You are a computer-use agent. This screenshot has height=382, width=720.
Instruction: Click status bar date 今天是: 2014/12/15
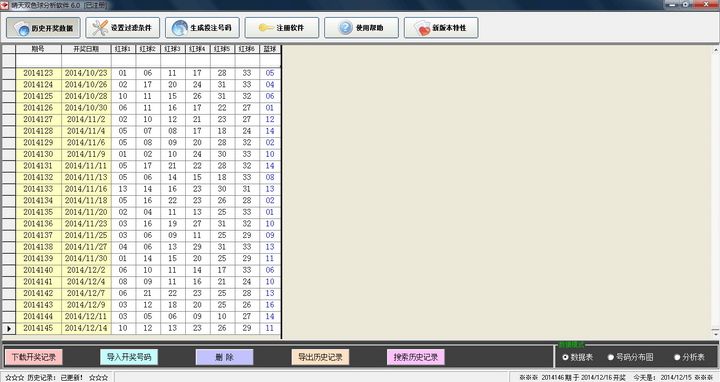[662, 377]
